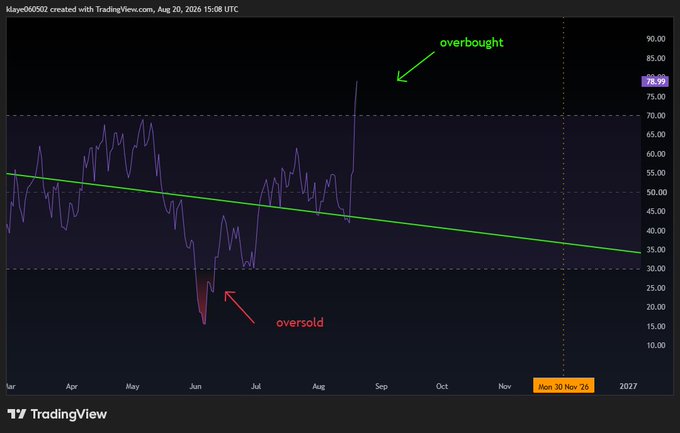Image resolution: width=680 pixels, height=433 pixels.
Task: Click the Apr label on time axis
Action: pos(72,386)
